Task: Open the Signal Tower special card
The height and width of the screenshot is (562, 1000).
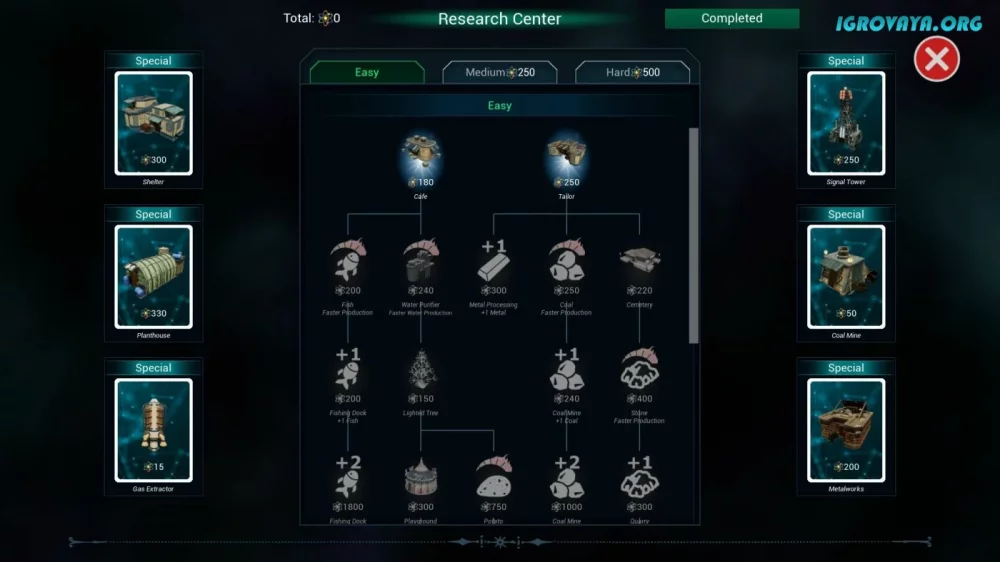Action: click(846, 123)
